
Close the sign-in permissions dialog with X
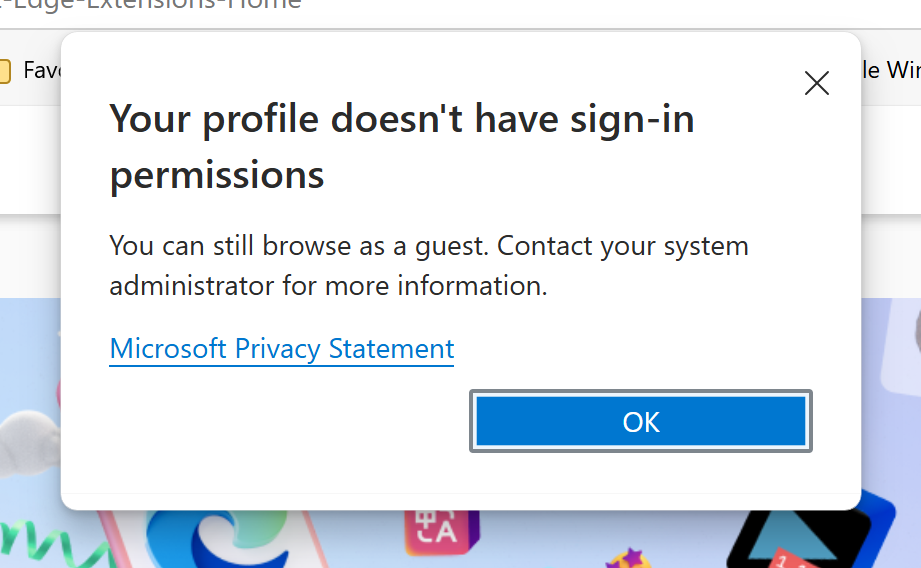coord(817,83)
